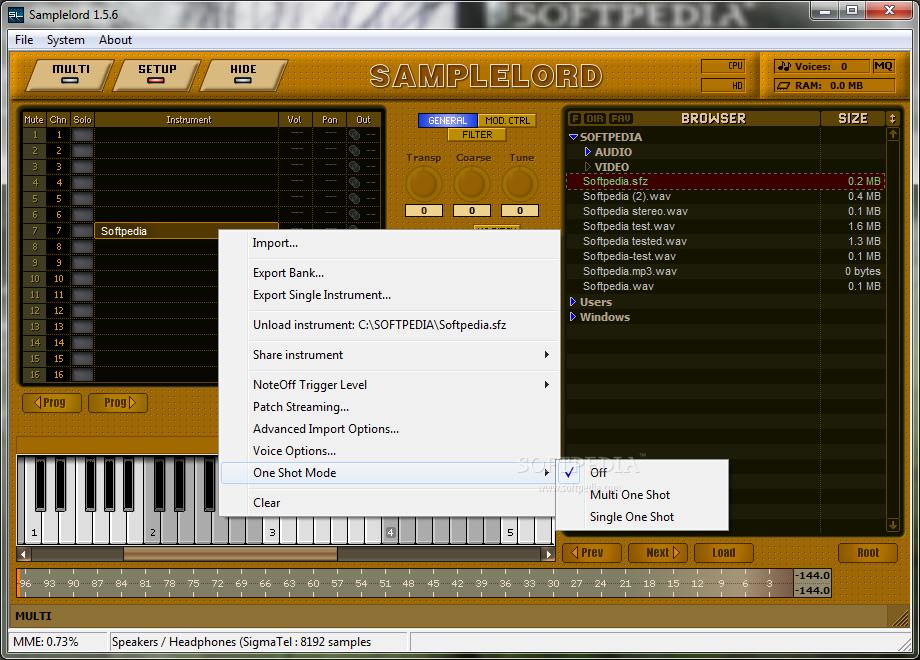The width and height of the screenshot is (920, 660).
Task: Switch browser to FAV view
Action: pos(620,119)
